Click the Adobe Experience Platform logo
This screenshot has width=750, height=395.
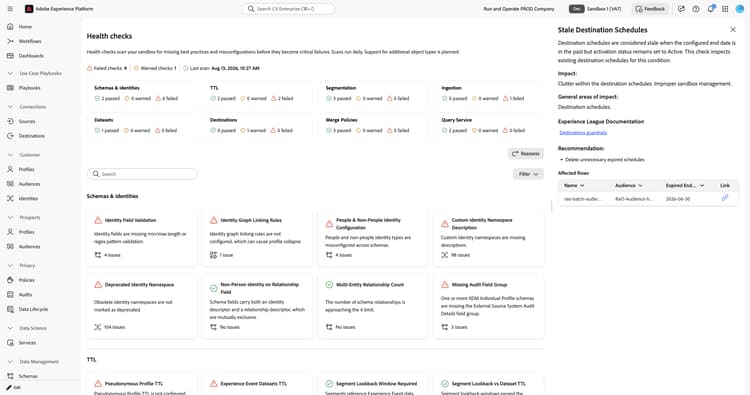(x=29, y=9)
